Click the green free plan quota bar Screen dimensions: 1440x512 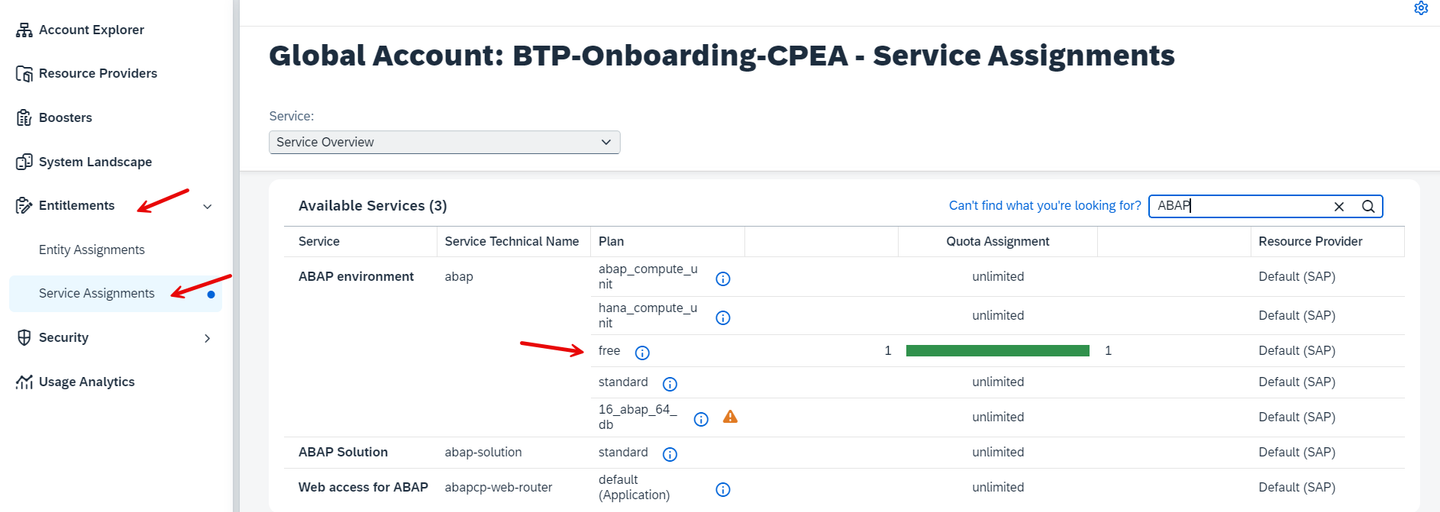pos(997,351)
